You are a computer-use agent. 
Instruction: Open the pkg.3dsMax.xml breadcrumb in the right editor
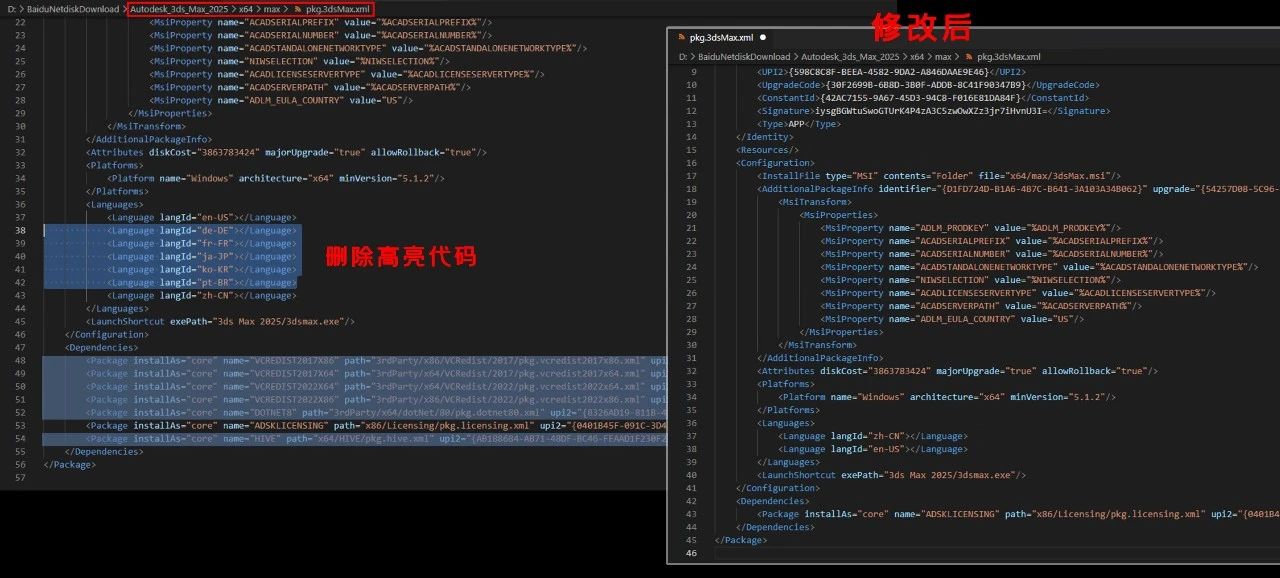pyautogui.click(x=1009, y=57)
